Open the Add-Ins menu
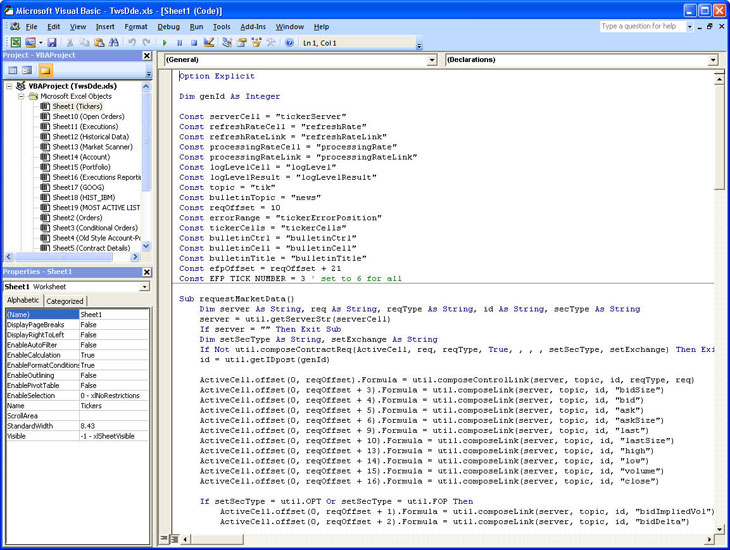The height and width of the screenshot is (550, 730). (253, 27)
